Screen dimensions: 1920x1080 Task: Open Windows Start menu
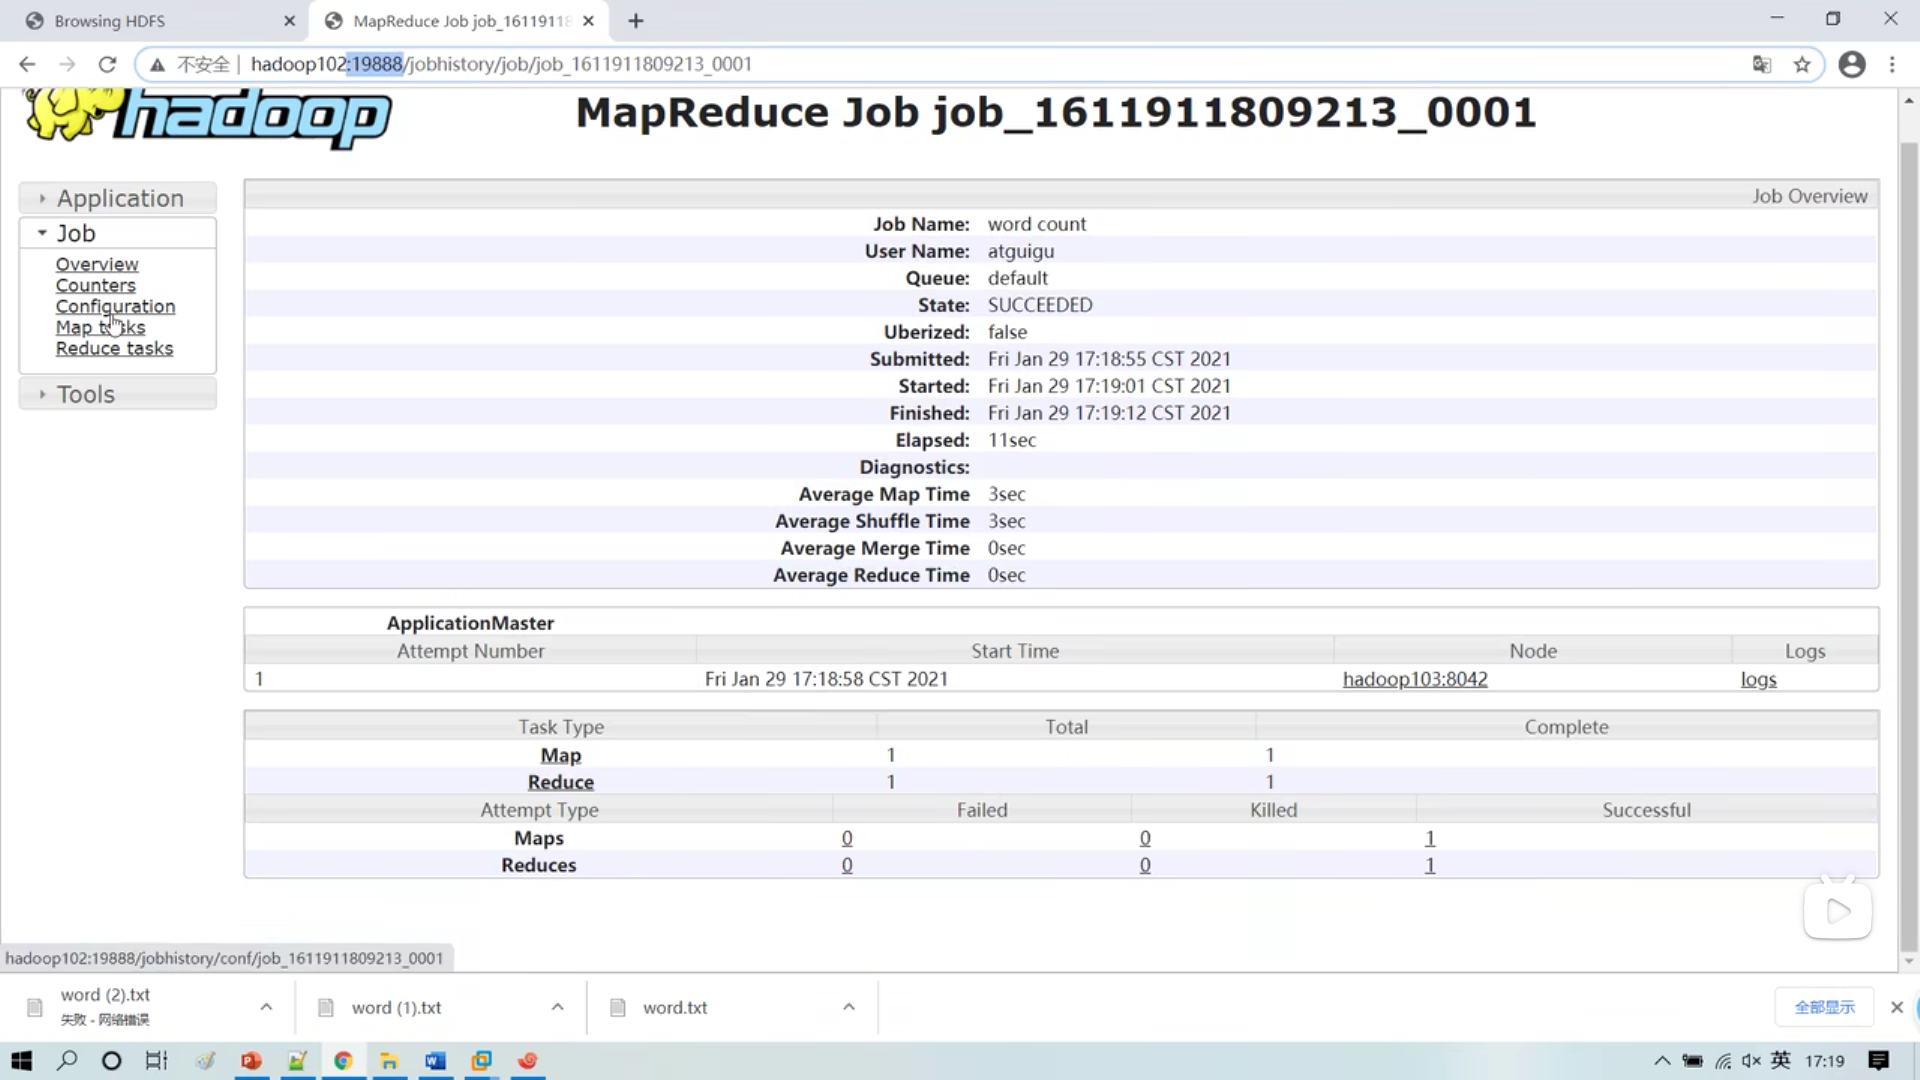[x=21, y=1061]
